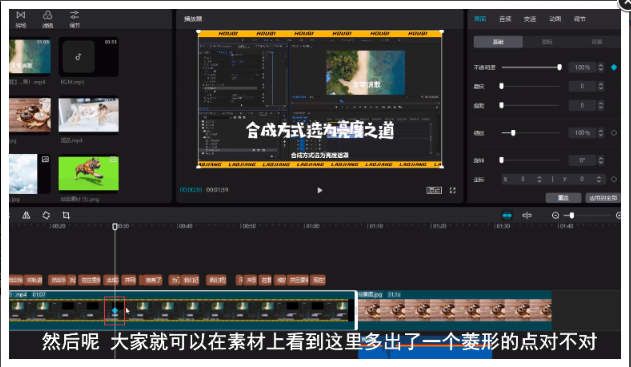Click the blue keyframe diamond on timeline clip
631x367 pixels.
pos(115,310)
